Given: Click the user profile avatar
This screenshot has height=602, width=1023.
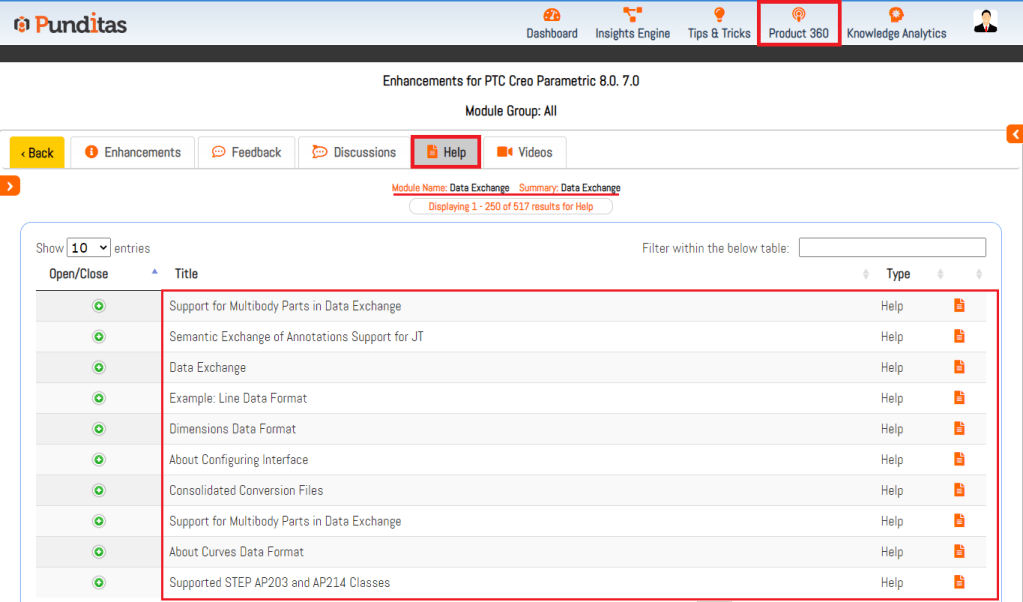Looking at the screenshot, I should pyautogui.click(x=985, y=21).
